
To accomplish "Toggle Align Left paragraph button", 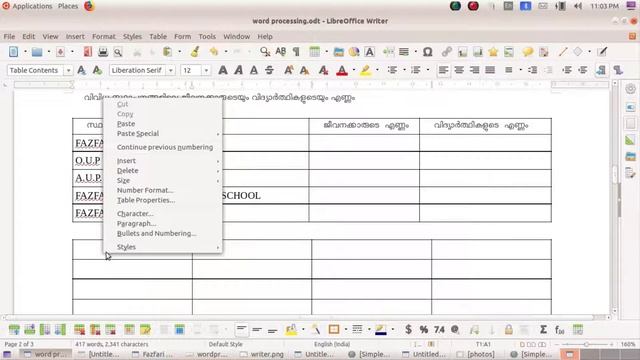I will 443,70.
